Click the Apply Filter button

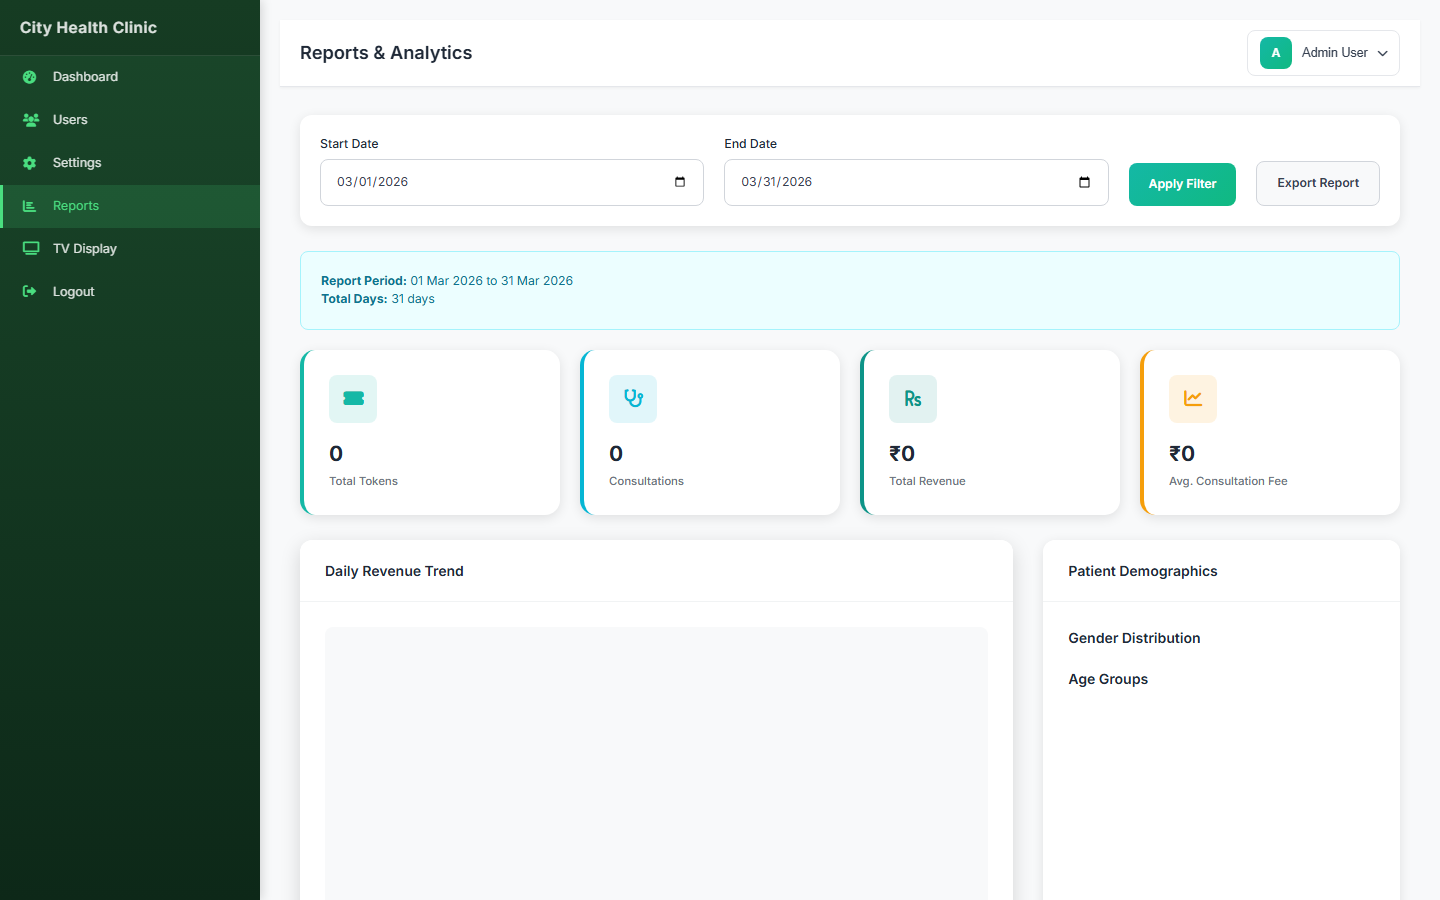[x=1182, y=184]
